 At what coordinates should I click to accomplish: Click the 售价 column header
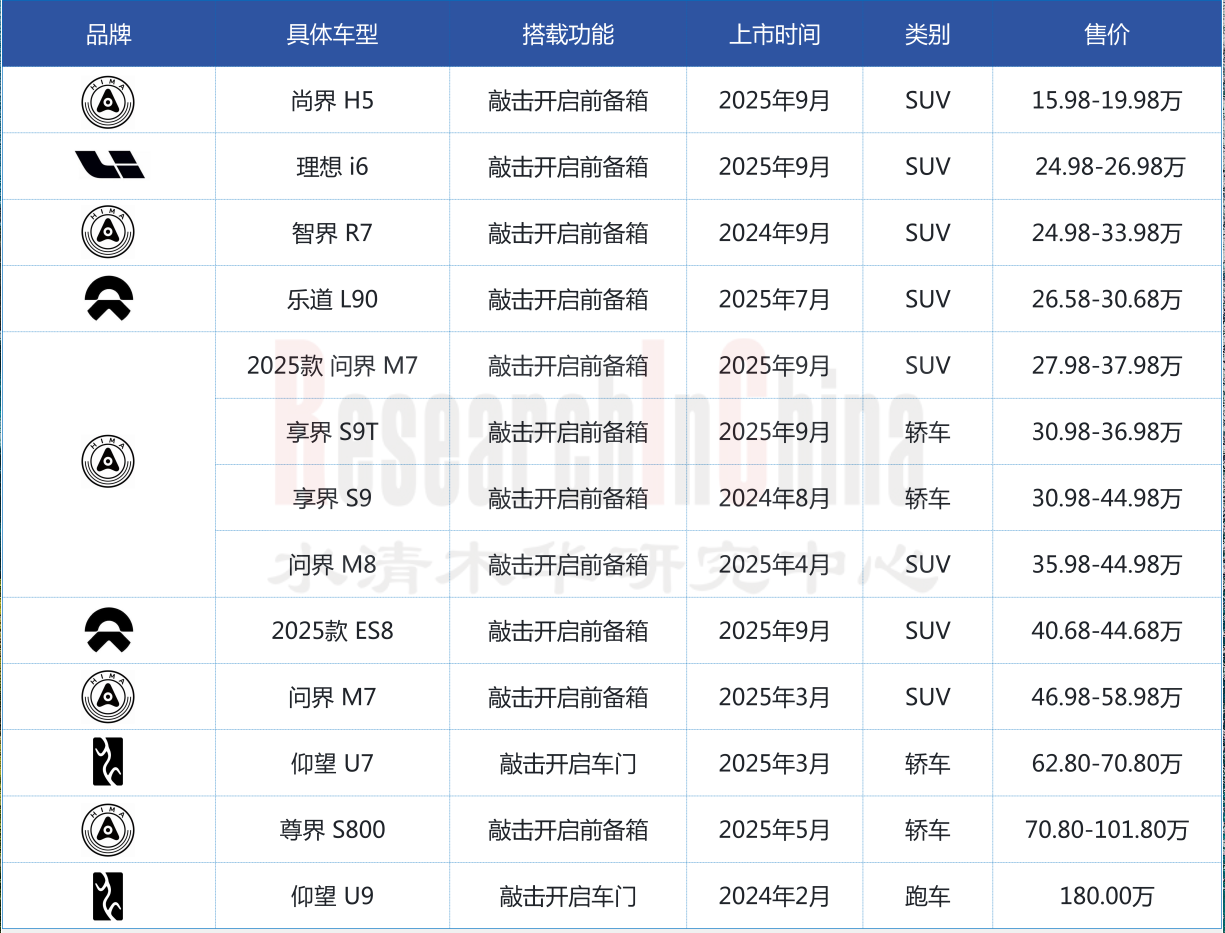[x=1106, y=34]
